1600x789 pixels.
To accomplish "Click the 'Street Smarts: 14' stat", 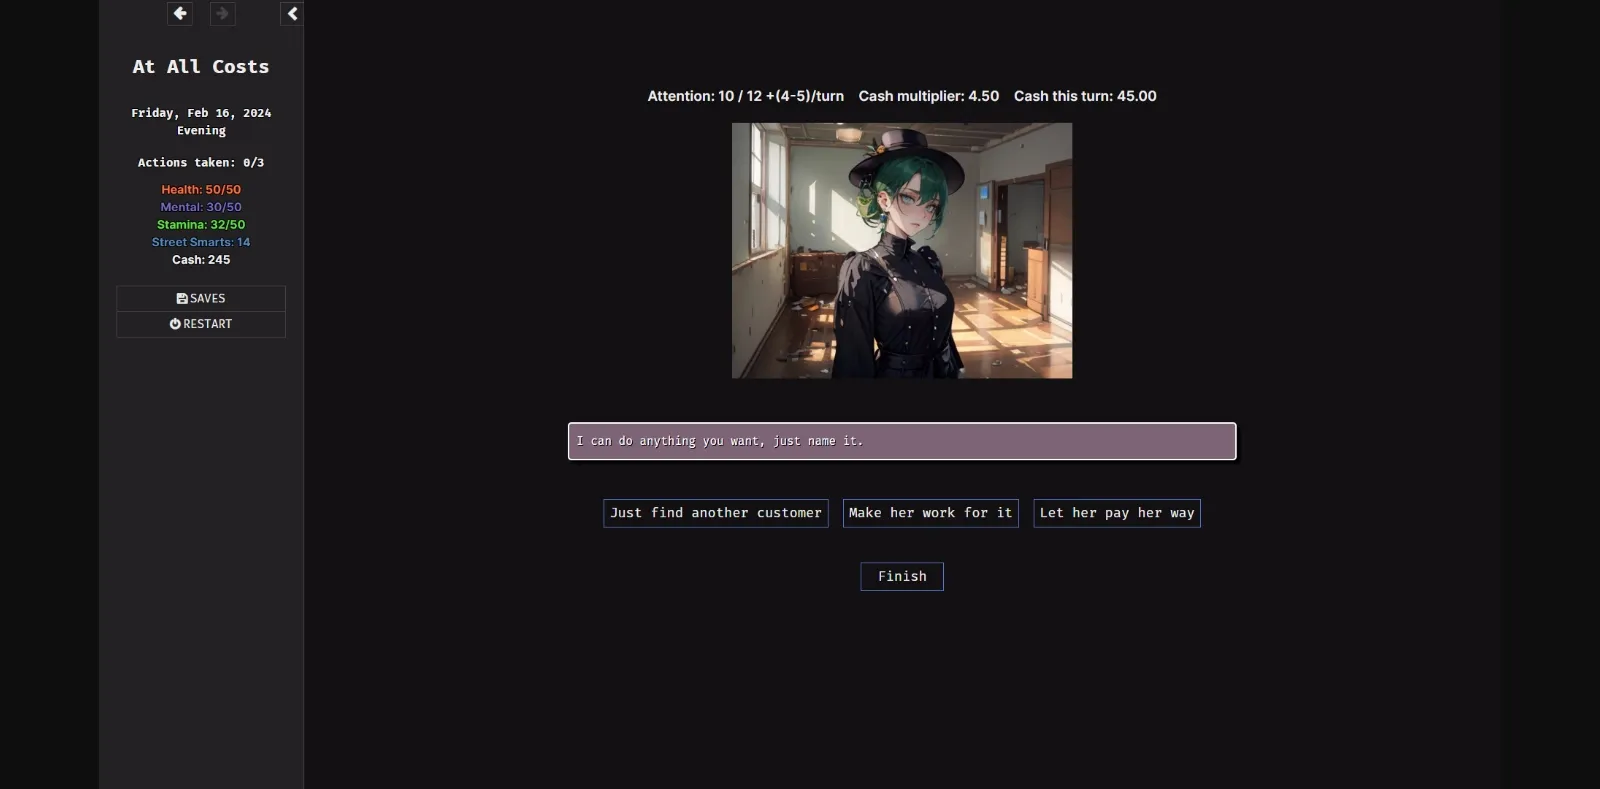I will (201, 242).
